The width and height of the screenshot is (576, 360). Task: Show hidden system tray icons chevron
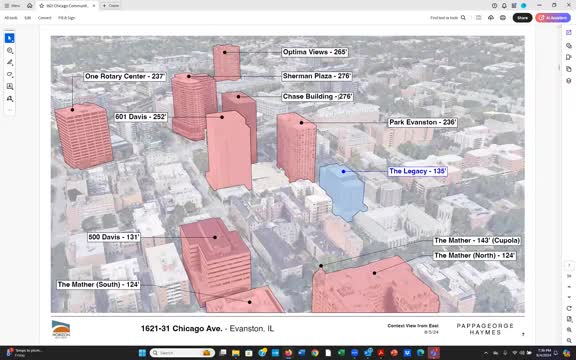click(x=486, y=353)
